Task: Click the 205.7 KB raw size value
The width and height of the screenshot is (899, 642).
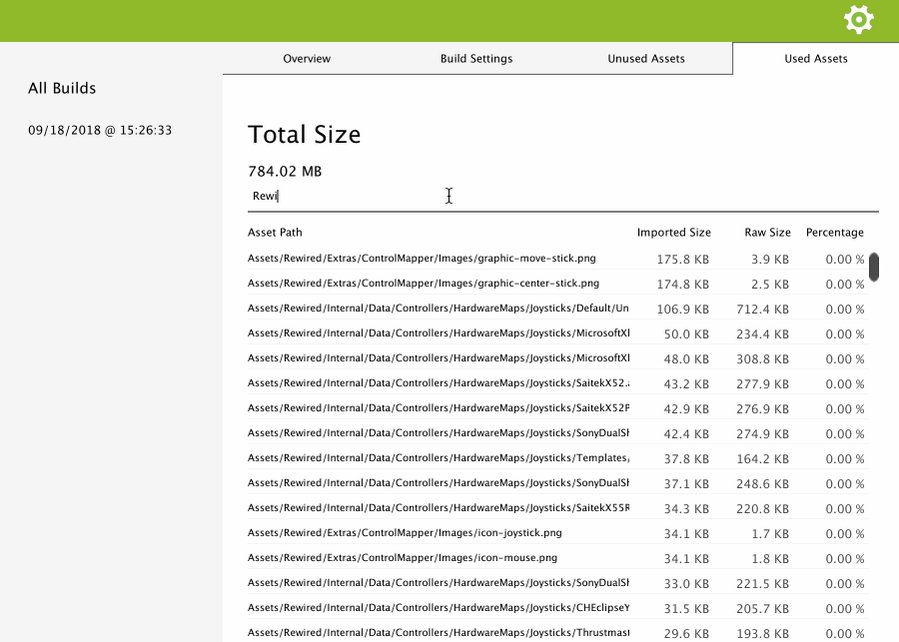Action: pos(763,609)
